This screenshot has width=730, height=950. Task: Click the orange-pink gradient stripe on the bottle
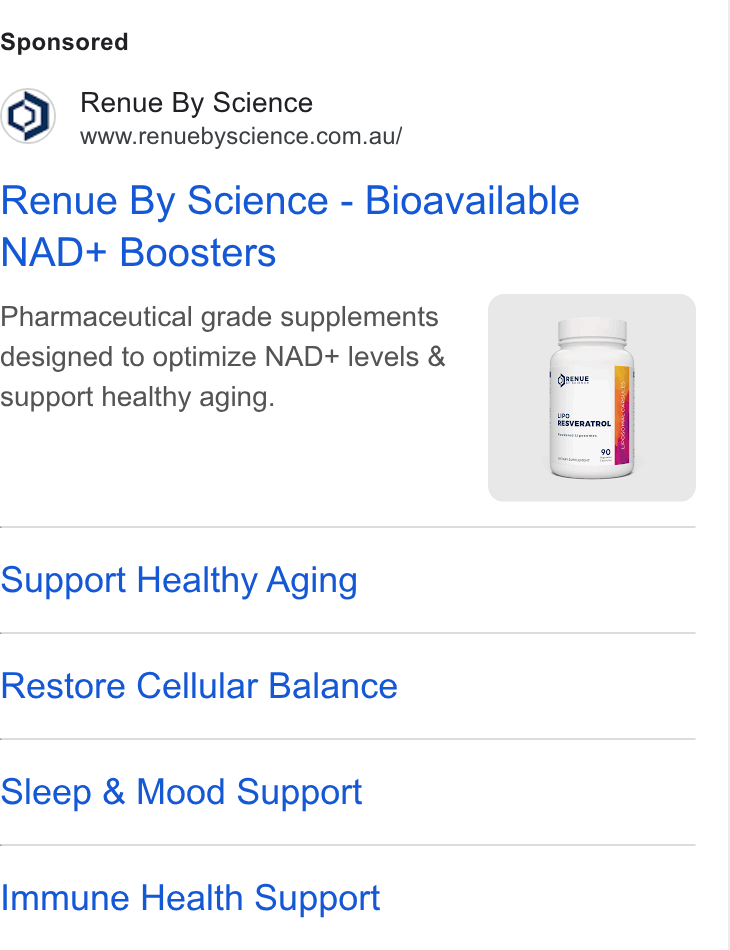[622, 416]
